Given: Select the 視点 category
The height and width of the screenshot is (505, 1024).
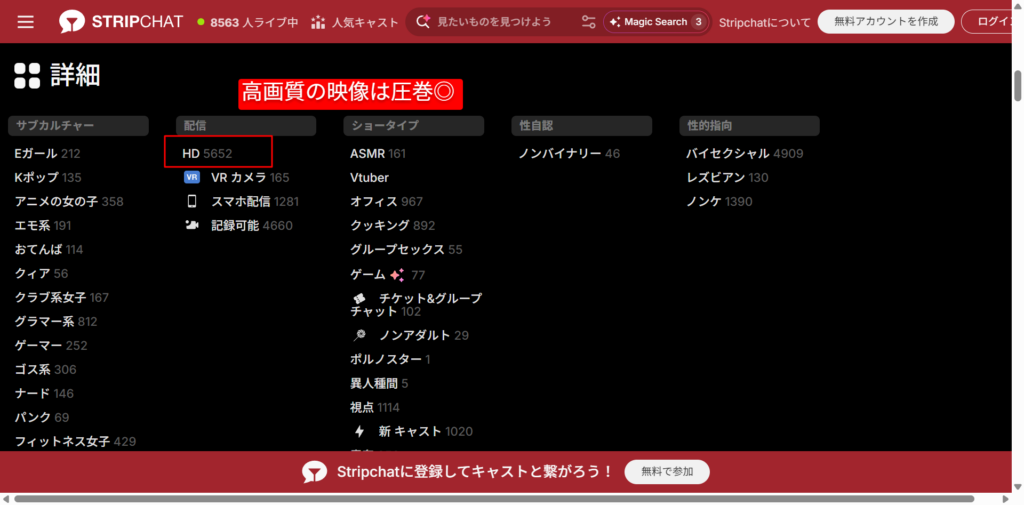Looking at the screenshot, I should [375, 408].
